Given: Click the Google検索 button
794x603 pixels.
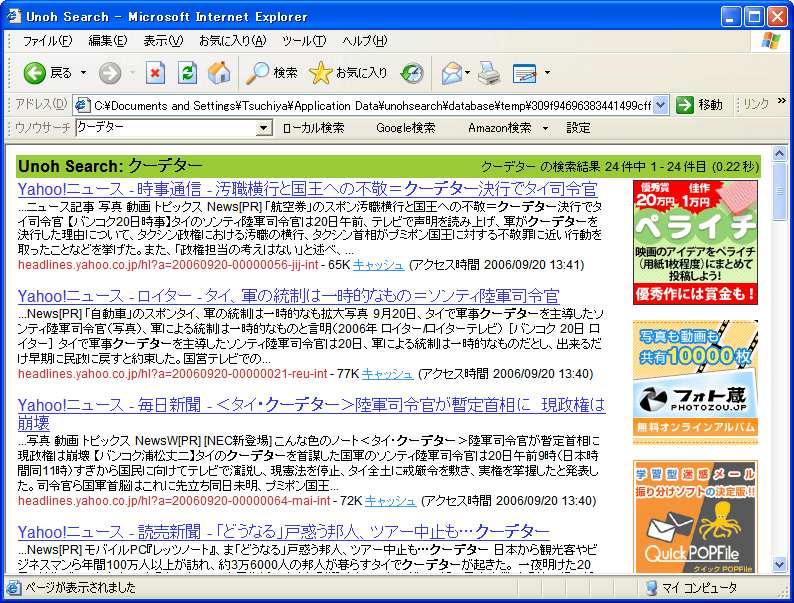Looking at the screenshot, I should pyautogui.click(x=406, y=128).
